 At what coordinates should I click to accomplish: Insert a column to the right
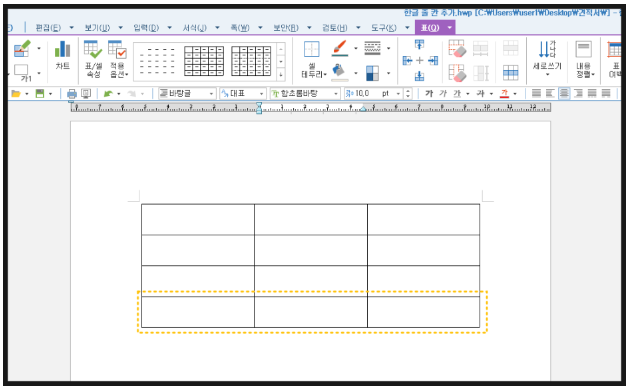click(433, 60)
